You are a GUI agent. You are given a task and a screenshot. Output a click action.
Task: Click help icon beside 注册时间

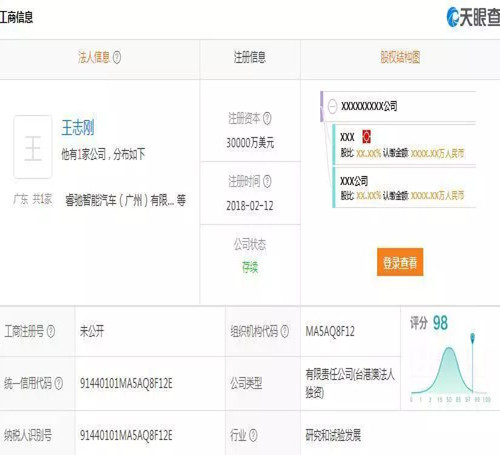[x=267, y=181]
